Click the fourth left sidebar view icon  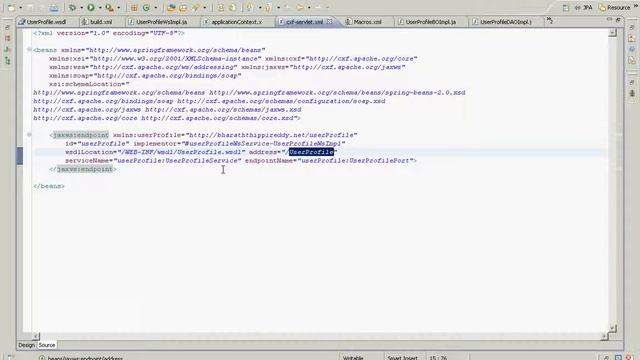(x=7, y=61)
